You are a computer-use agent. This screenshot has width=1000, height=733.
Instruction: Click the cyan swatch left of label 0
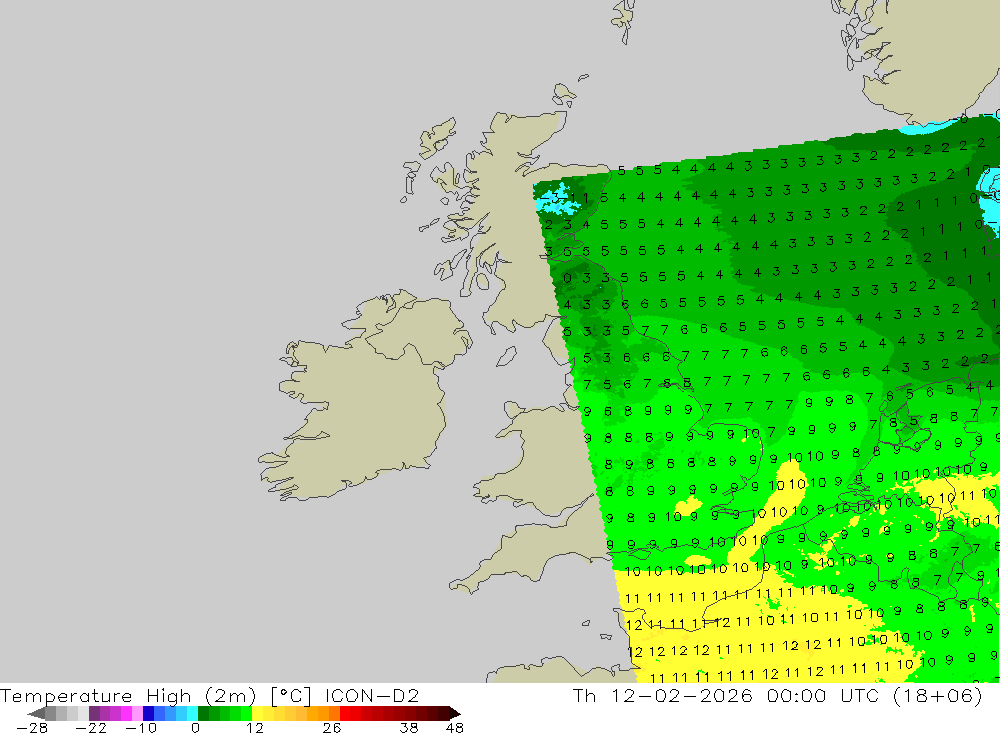pyautogui.click(x=192, y=713)
